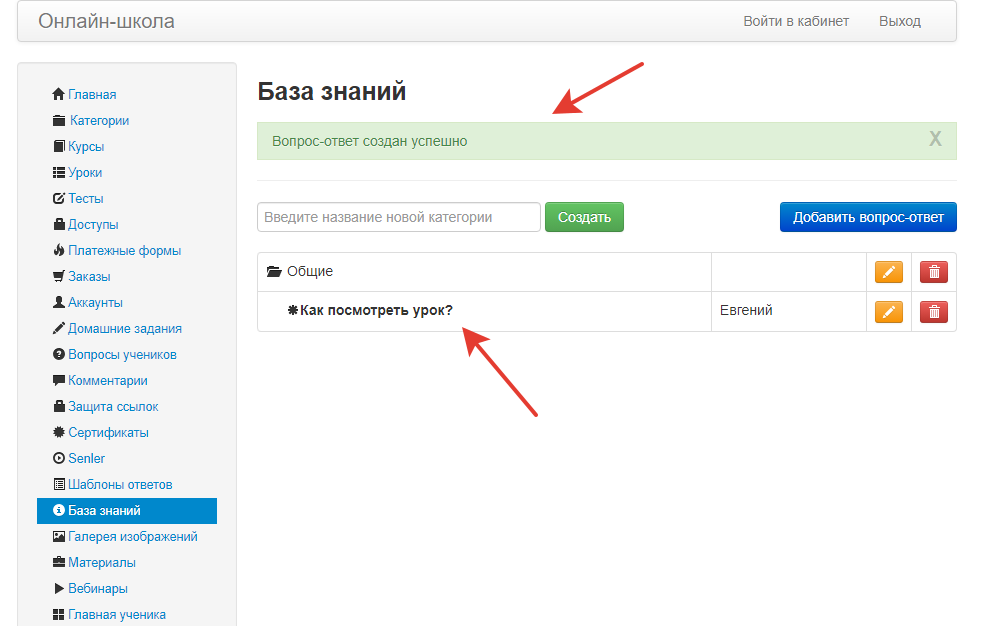Open the Главная sidebar item

coord(92,95)
